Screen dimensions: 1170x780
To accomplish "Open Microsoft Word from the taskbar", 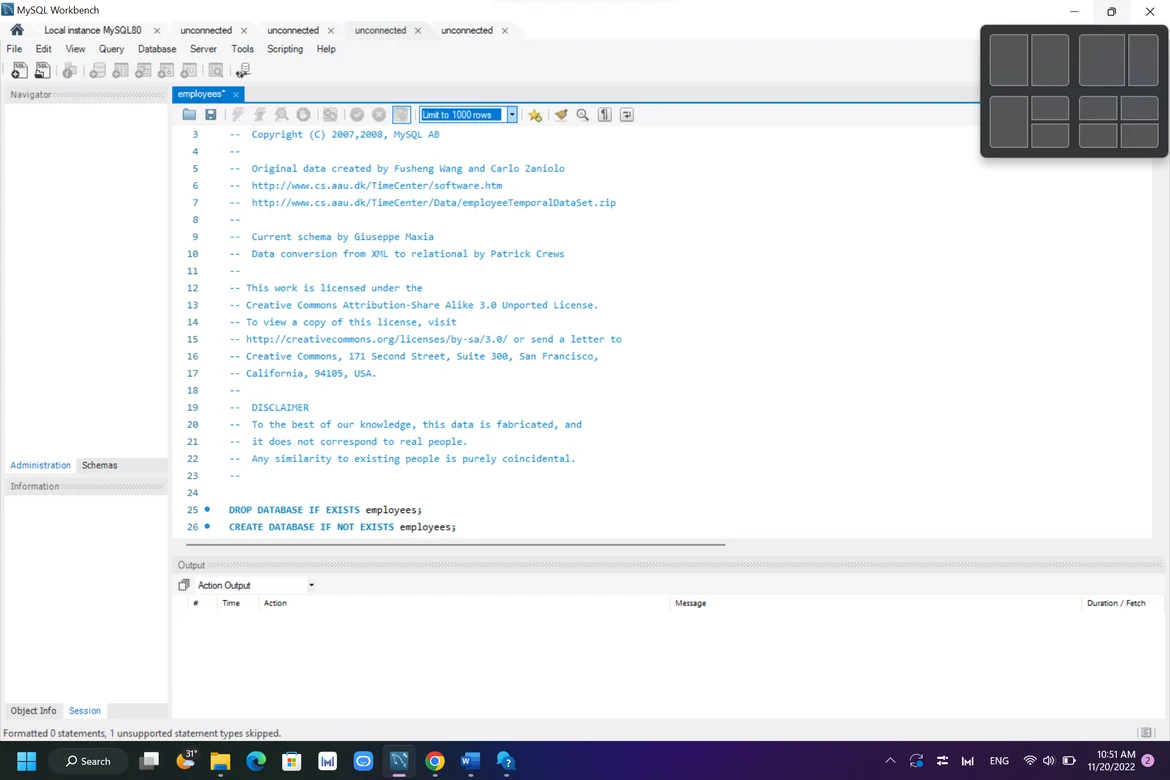I will point(470,761).
